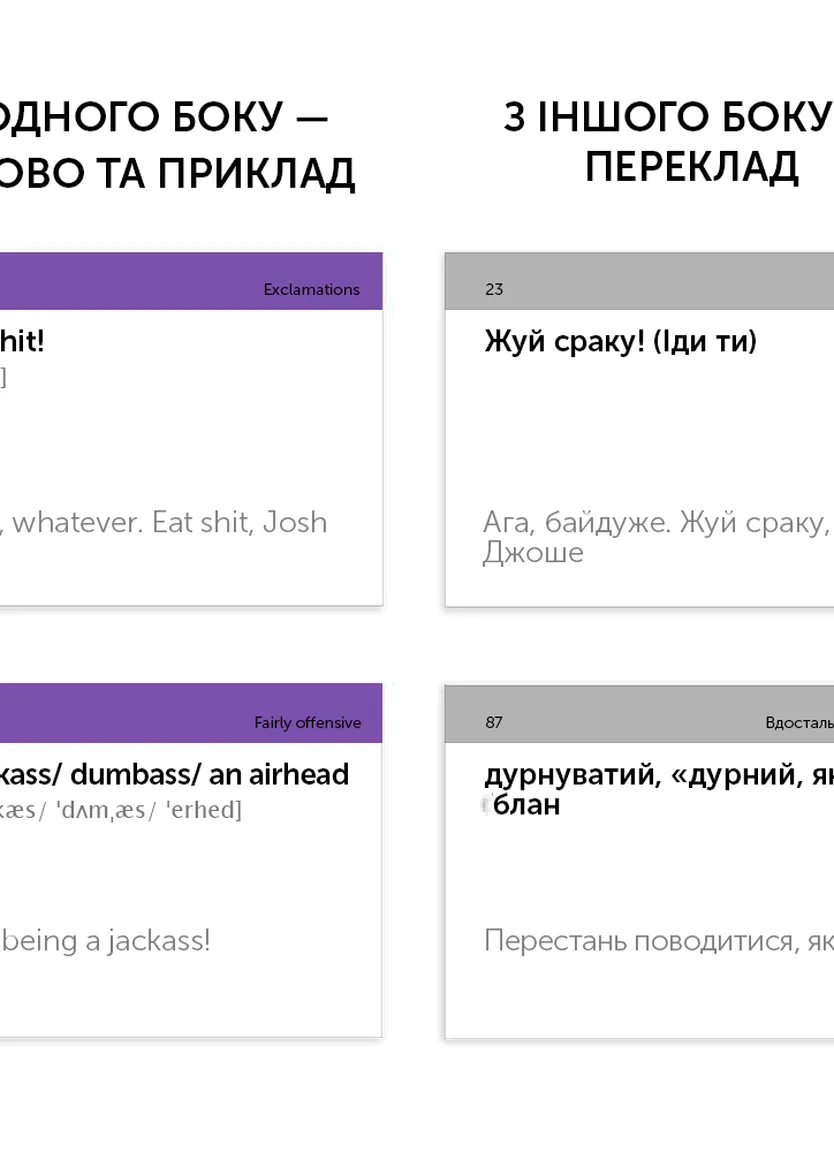Click the heading 'З ІНШОГО БОКУ'

[x=668, y=118]
